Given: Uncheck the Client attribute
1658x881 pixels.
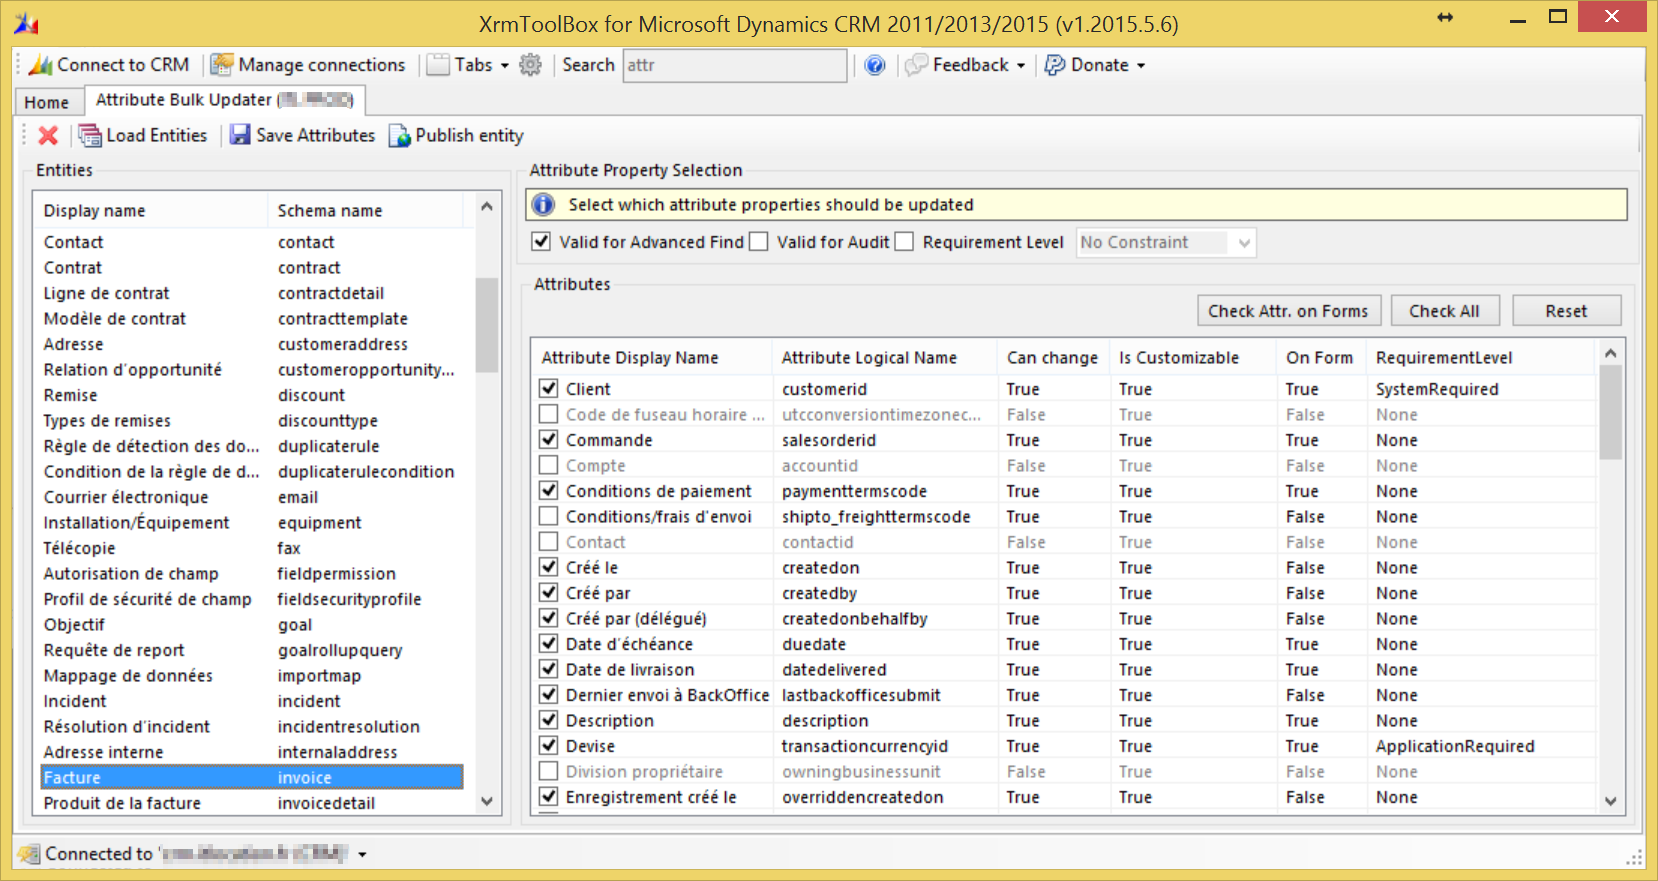Looking at the screenshot, I should (548, 388).
